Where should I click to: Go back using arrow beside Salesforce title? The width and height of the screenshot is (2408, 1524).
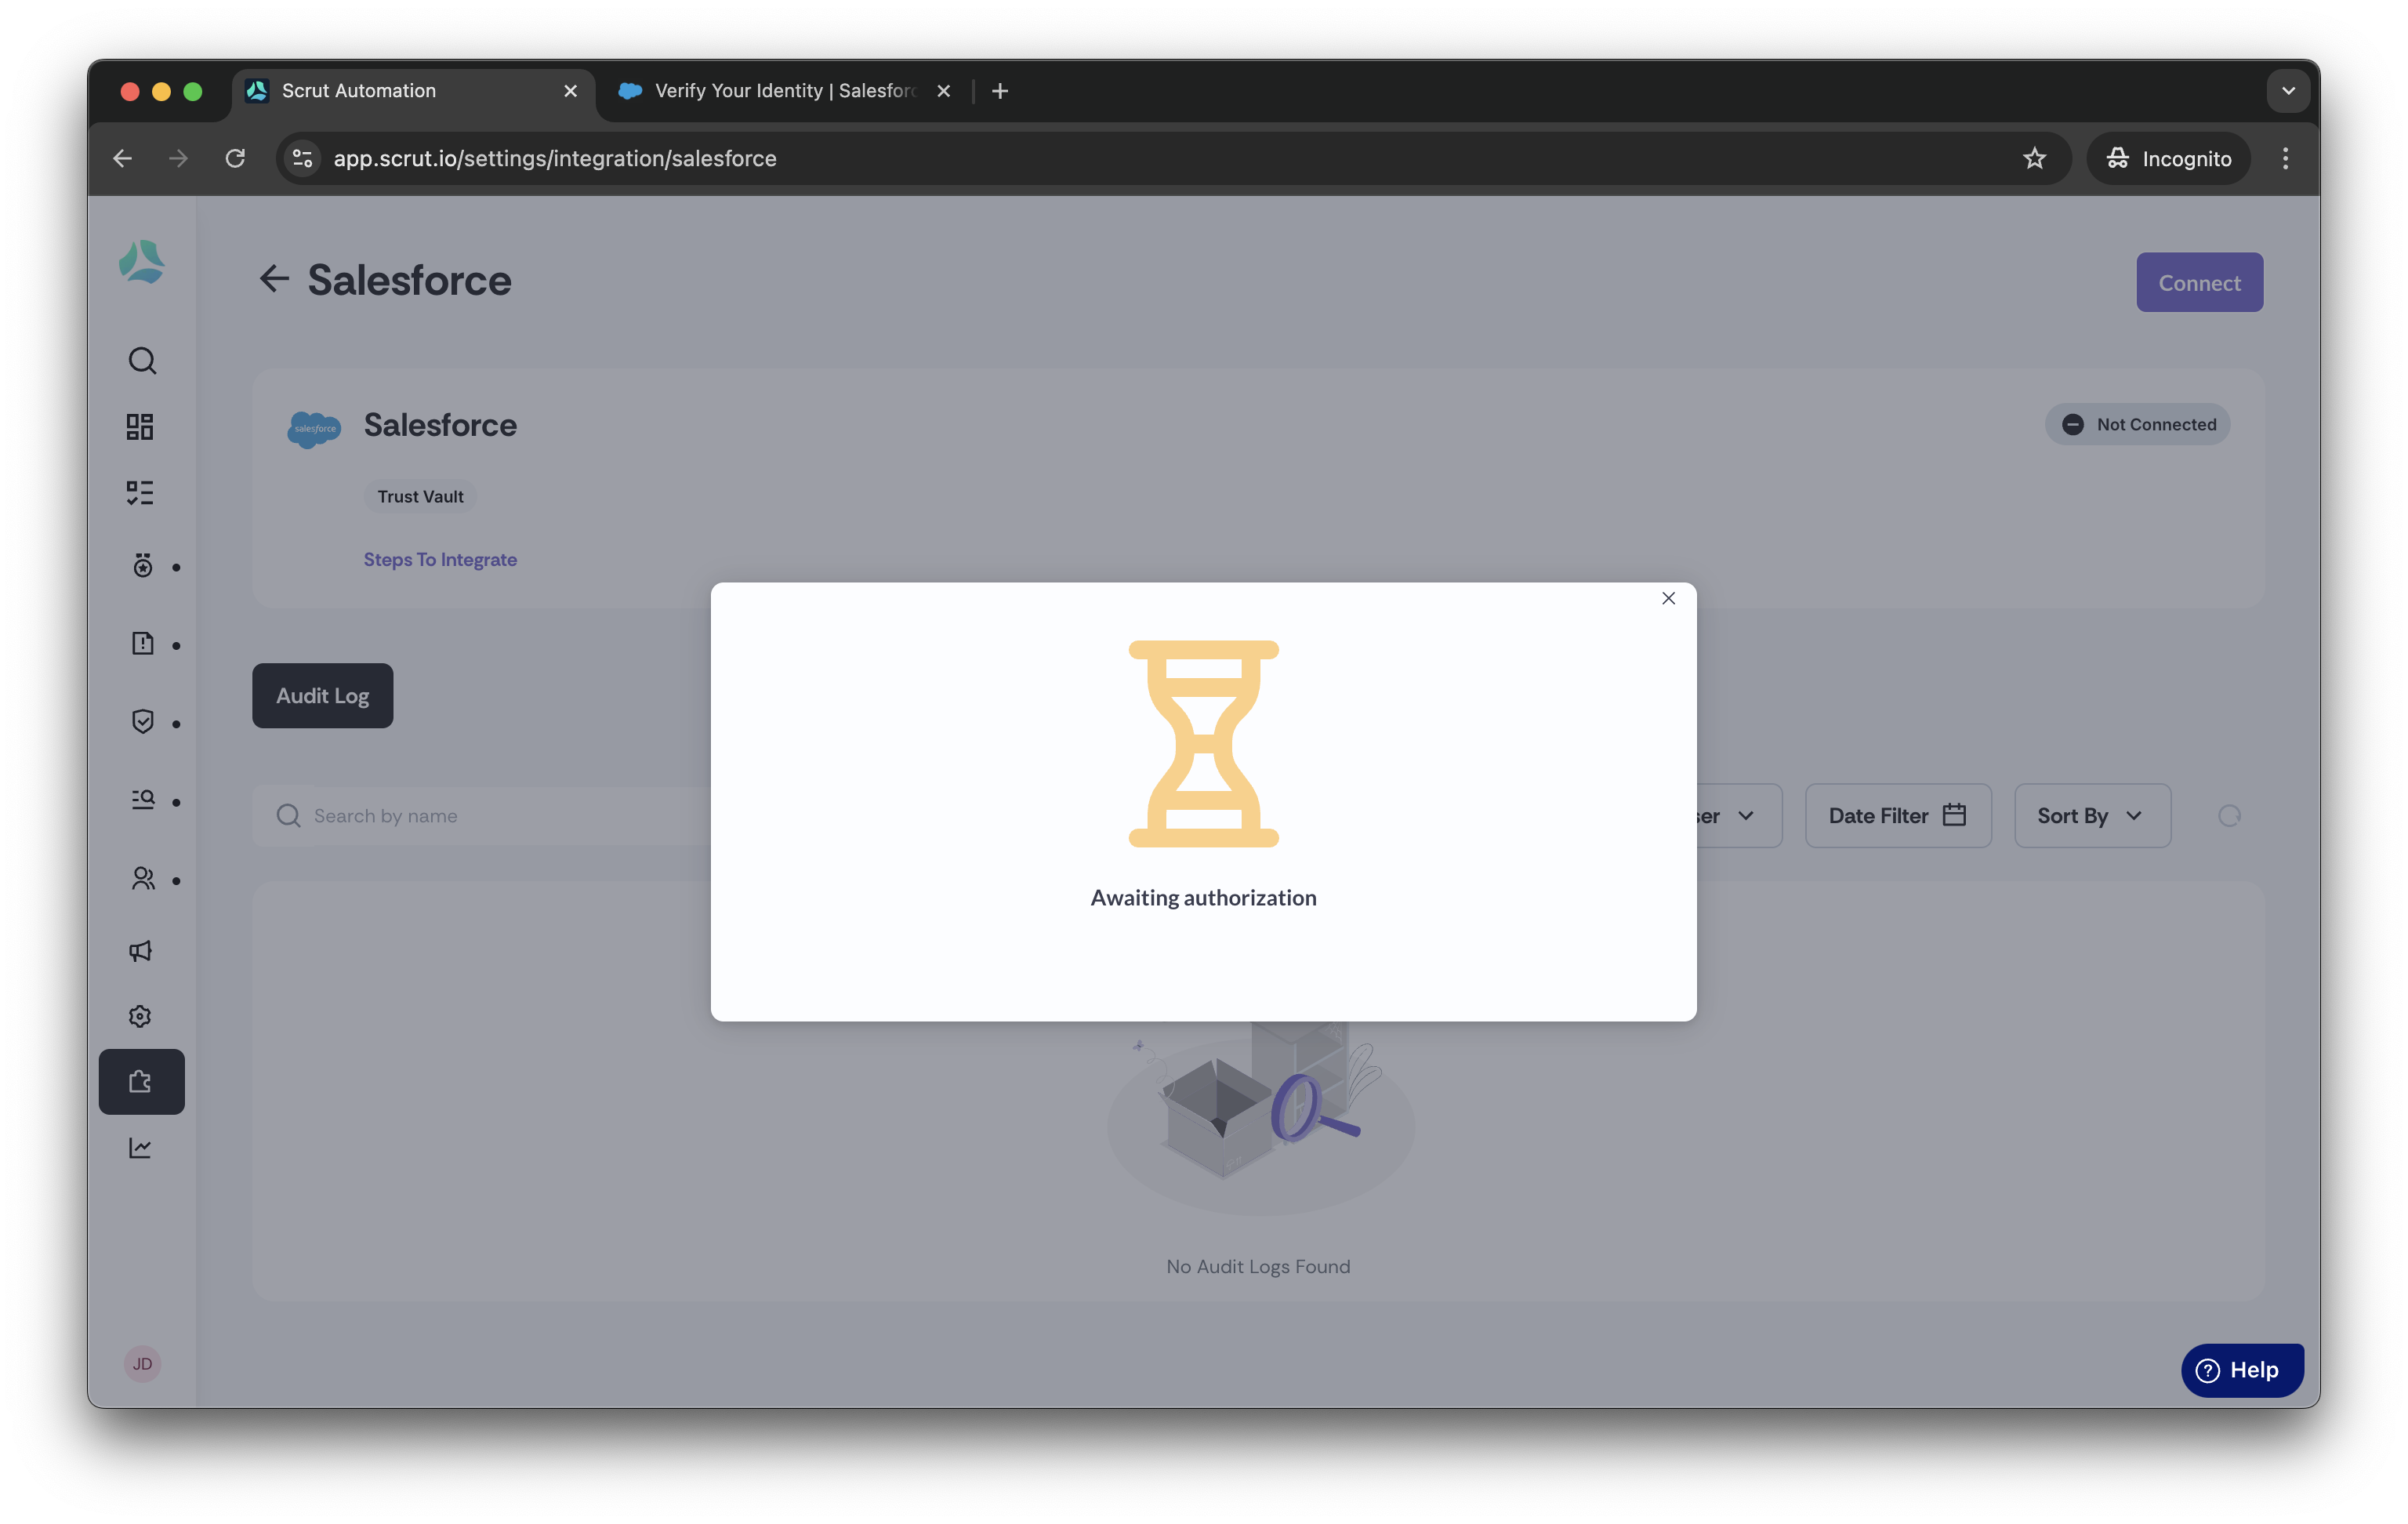pyautogui.click(x=274, y=279)
